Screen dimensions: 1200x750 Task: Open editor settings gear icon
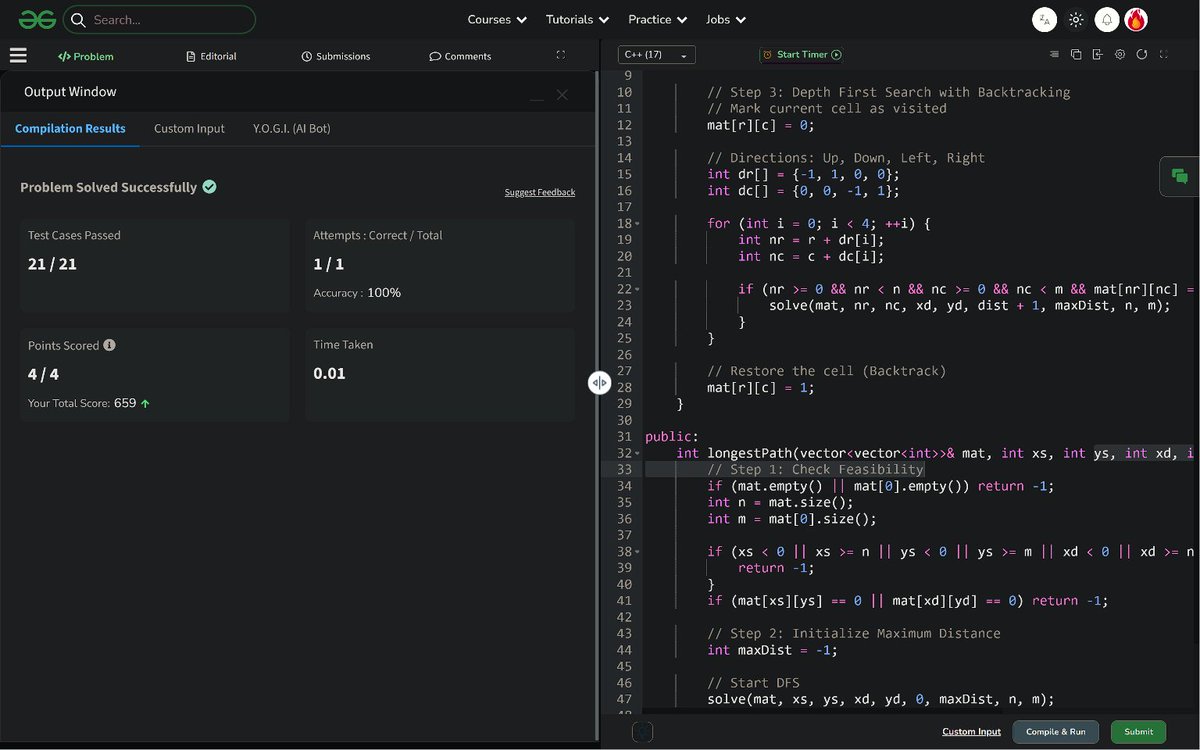pos(1120,55)
